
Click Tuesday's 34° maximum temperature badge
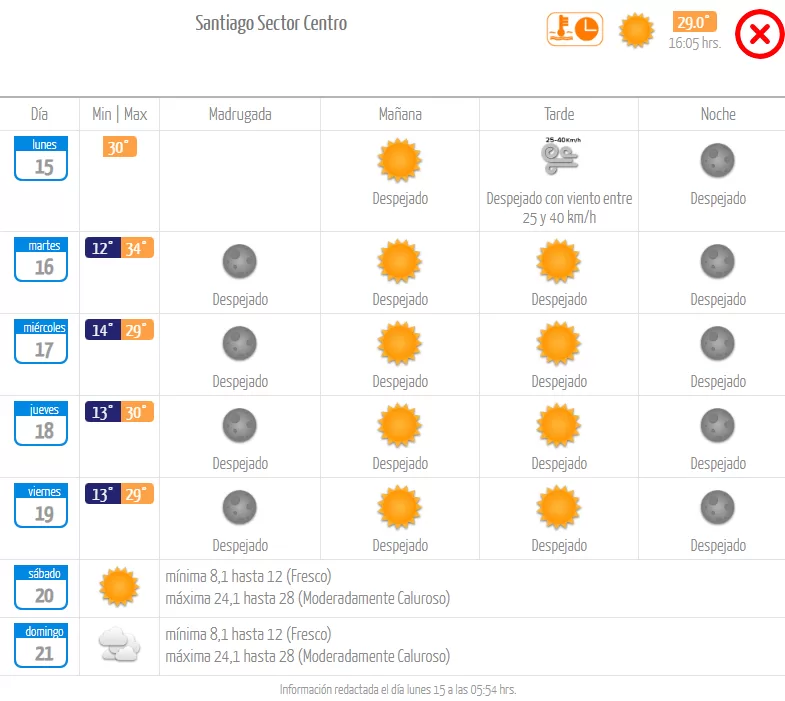pyautogui.click(x=137, y=248)
